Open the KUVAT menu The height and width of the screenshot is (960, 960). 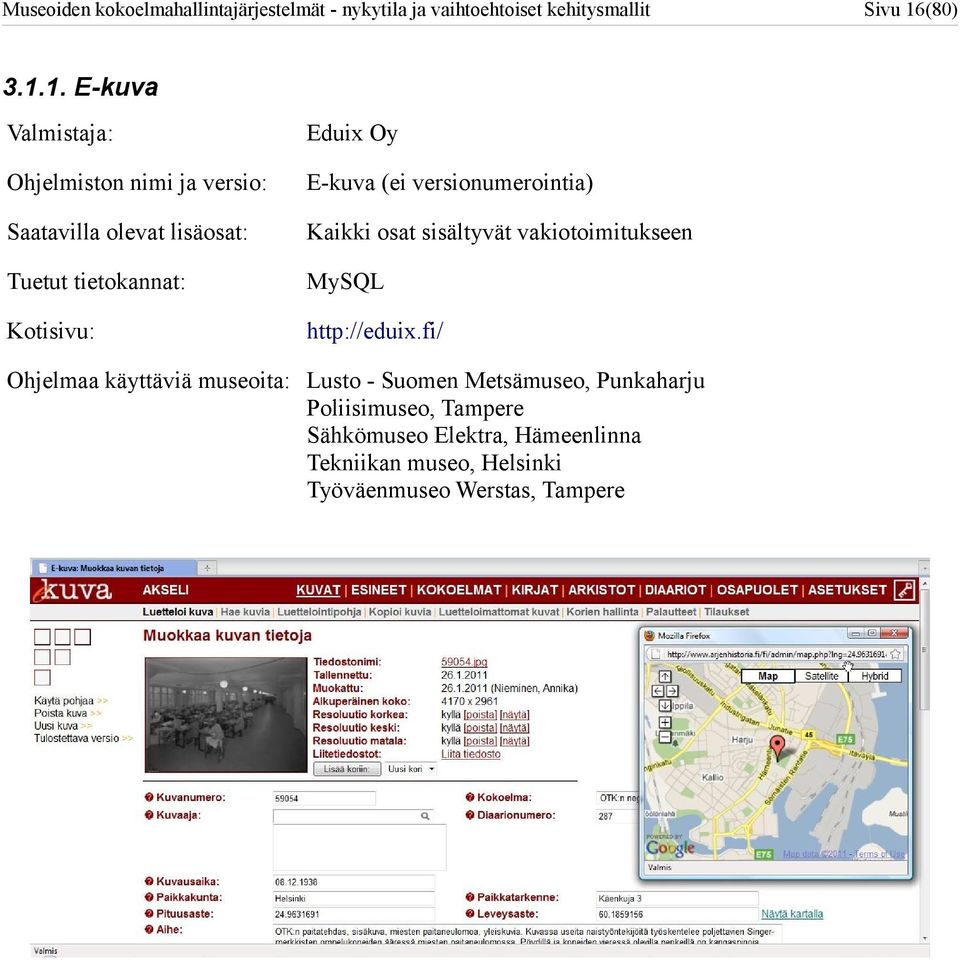coord(318,590)
